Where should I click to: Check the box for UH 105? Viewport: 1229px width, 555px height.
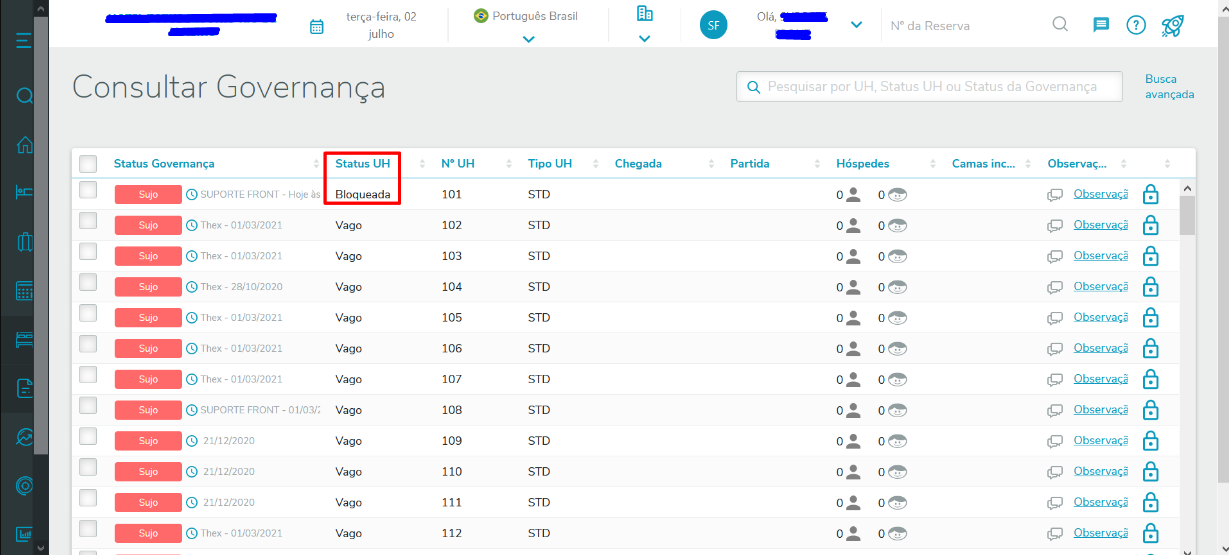88,313
